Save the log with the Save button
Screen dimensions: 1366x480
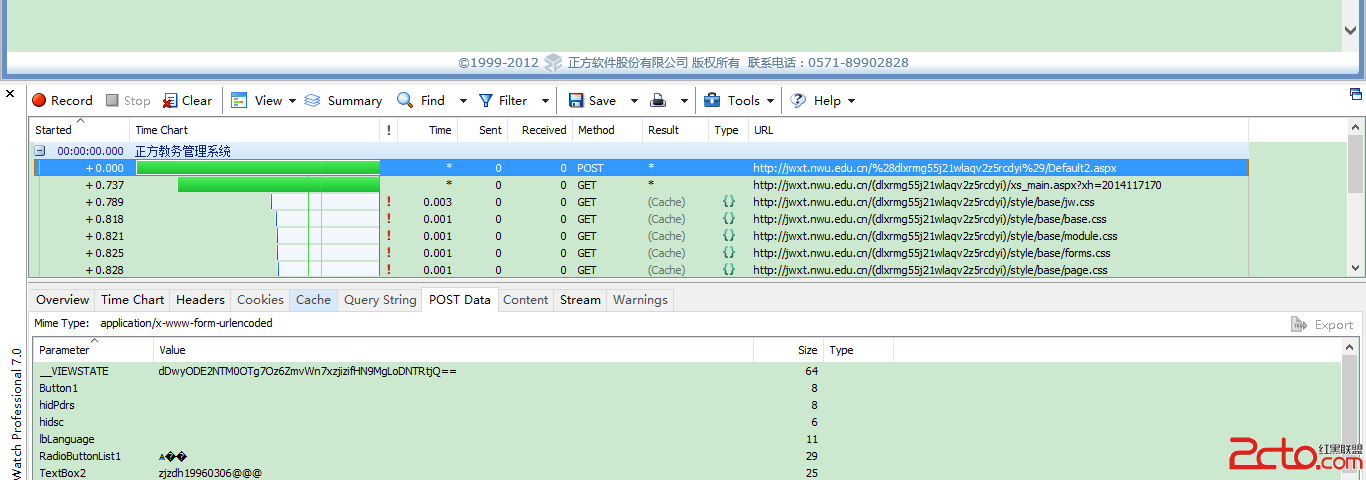(592, 100)
